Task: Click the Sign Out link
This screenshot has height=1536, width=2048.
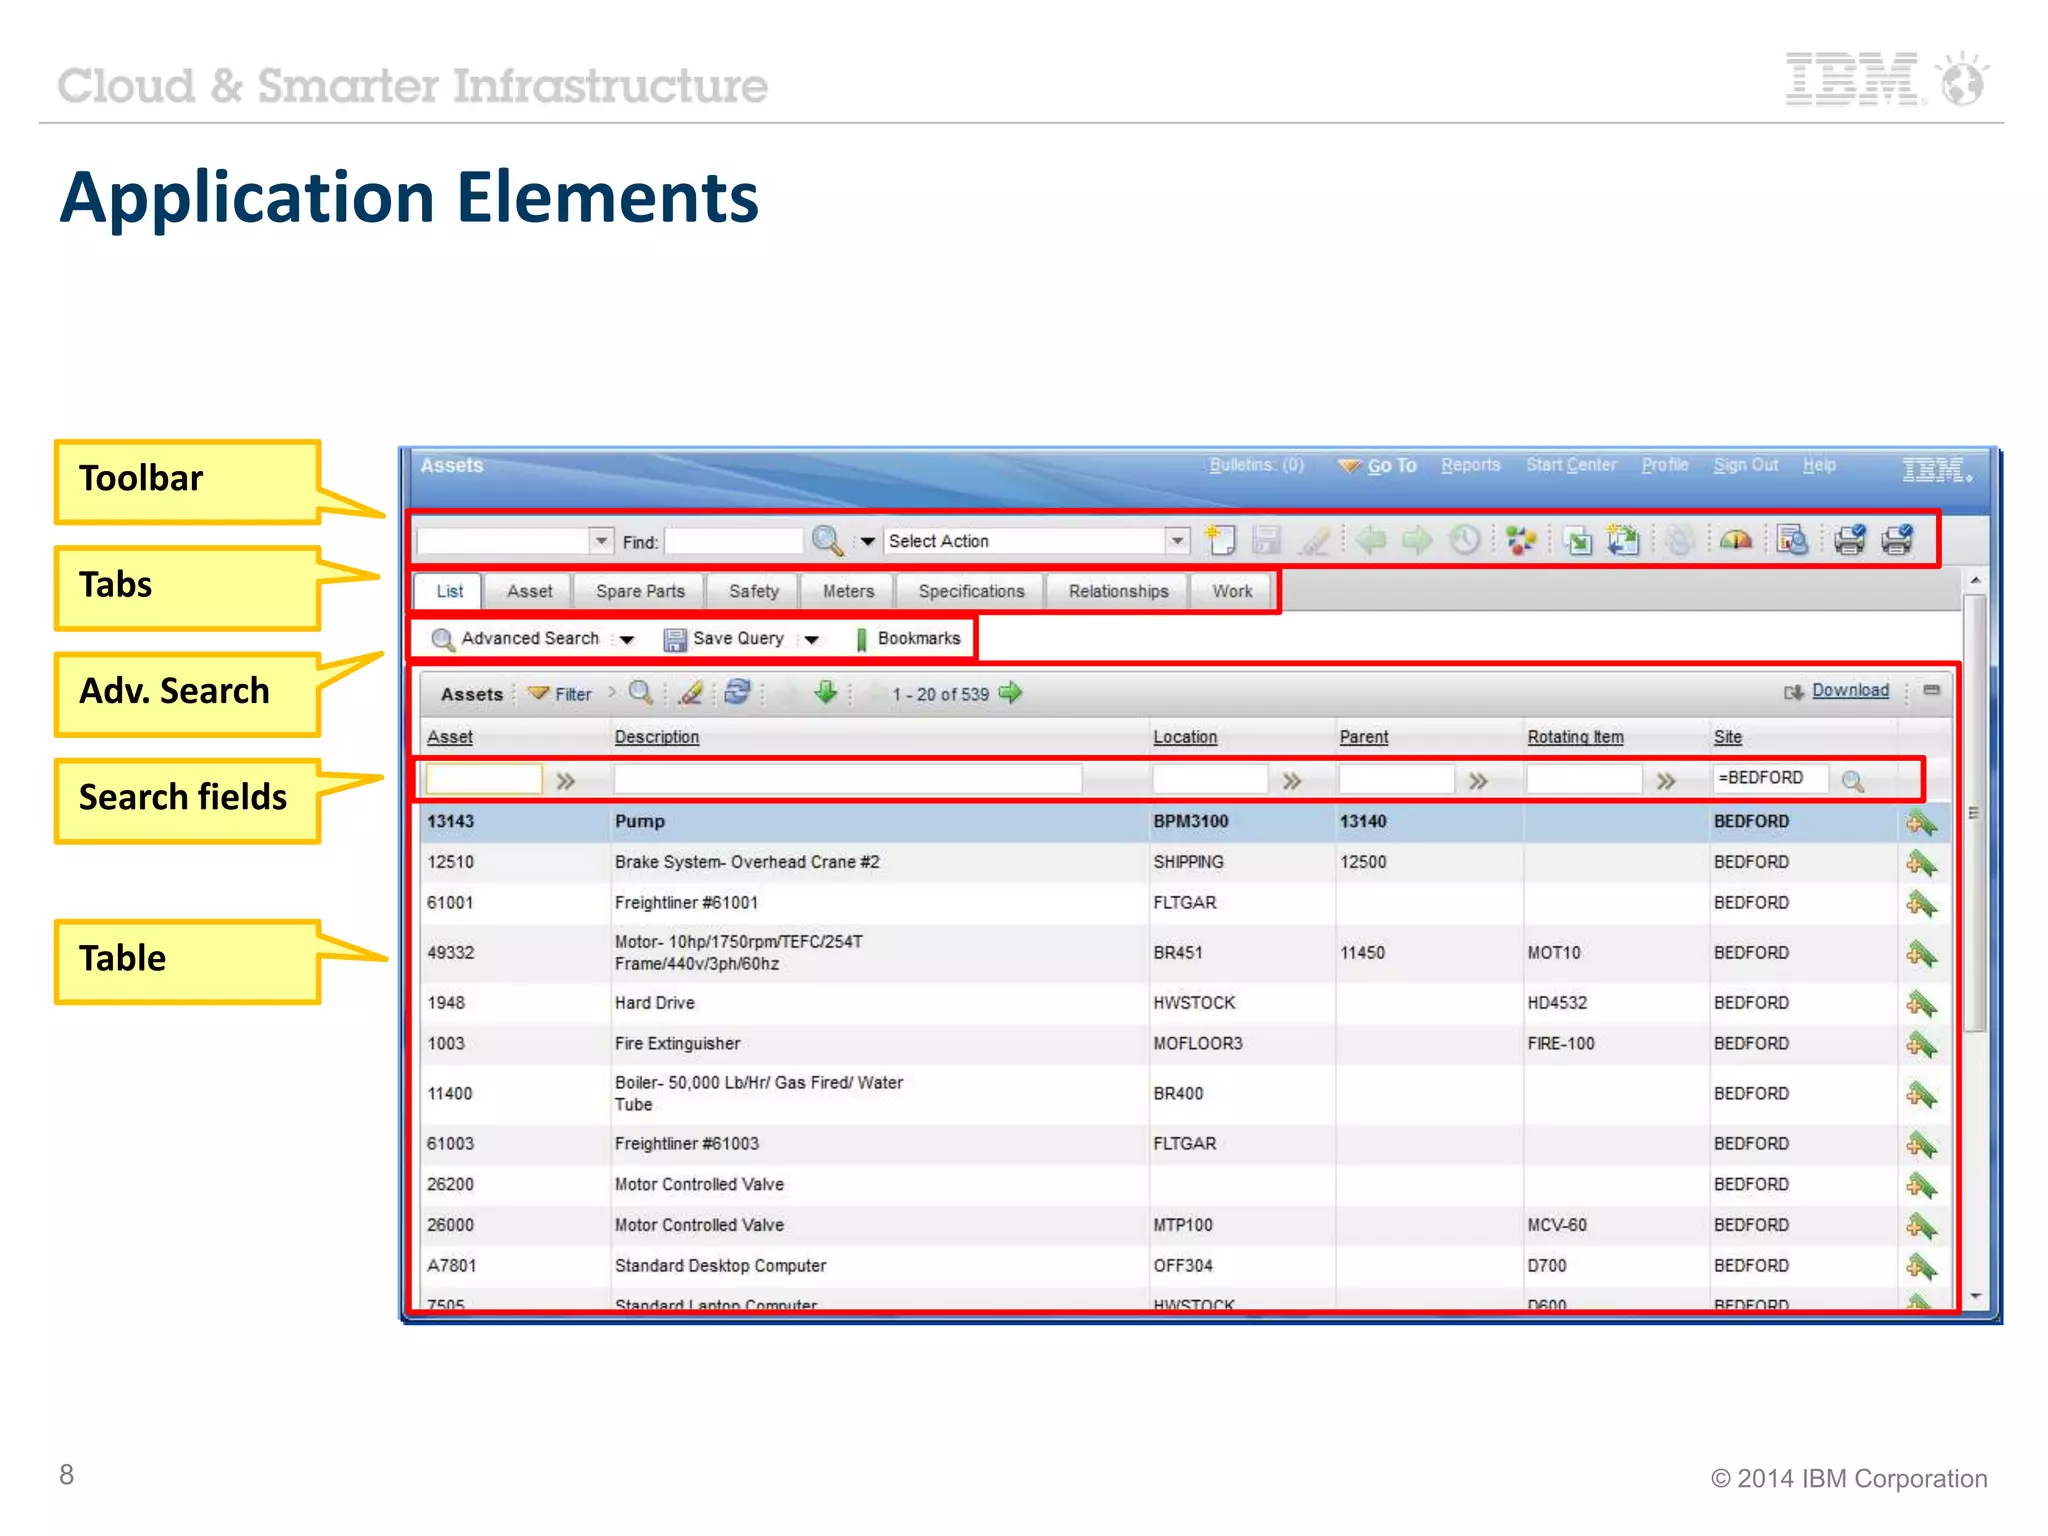Action: (x=1745, y=465)
